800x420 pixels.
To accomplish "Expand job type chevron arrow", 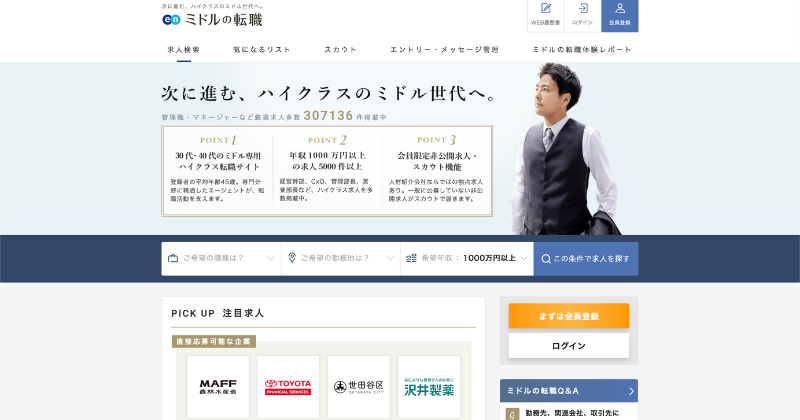I will 270,258.
